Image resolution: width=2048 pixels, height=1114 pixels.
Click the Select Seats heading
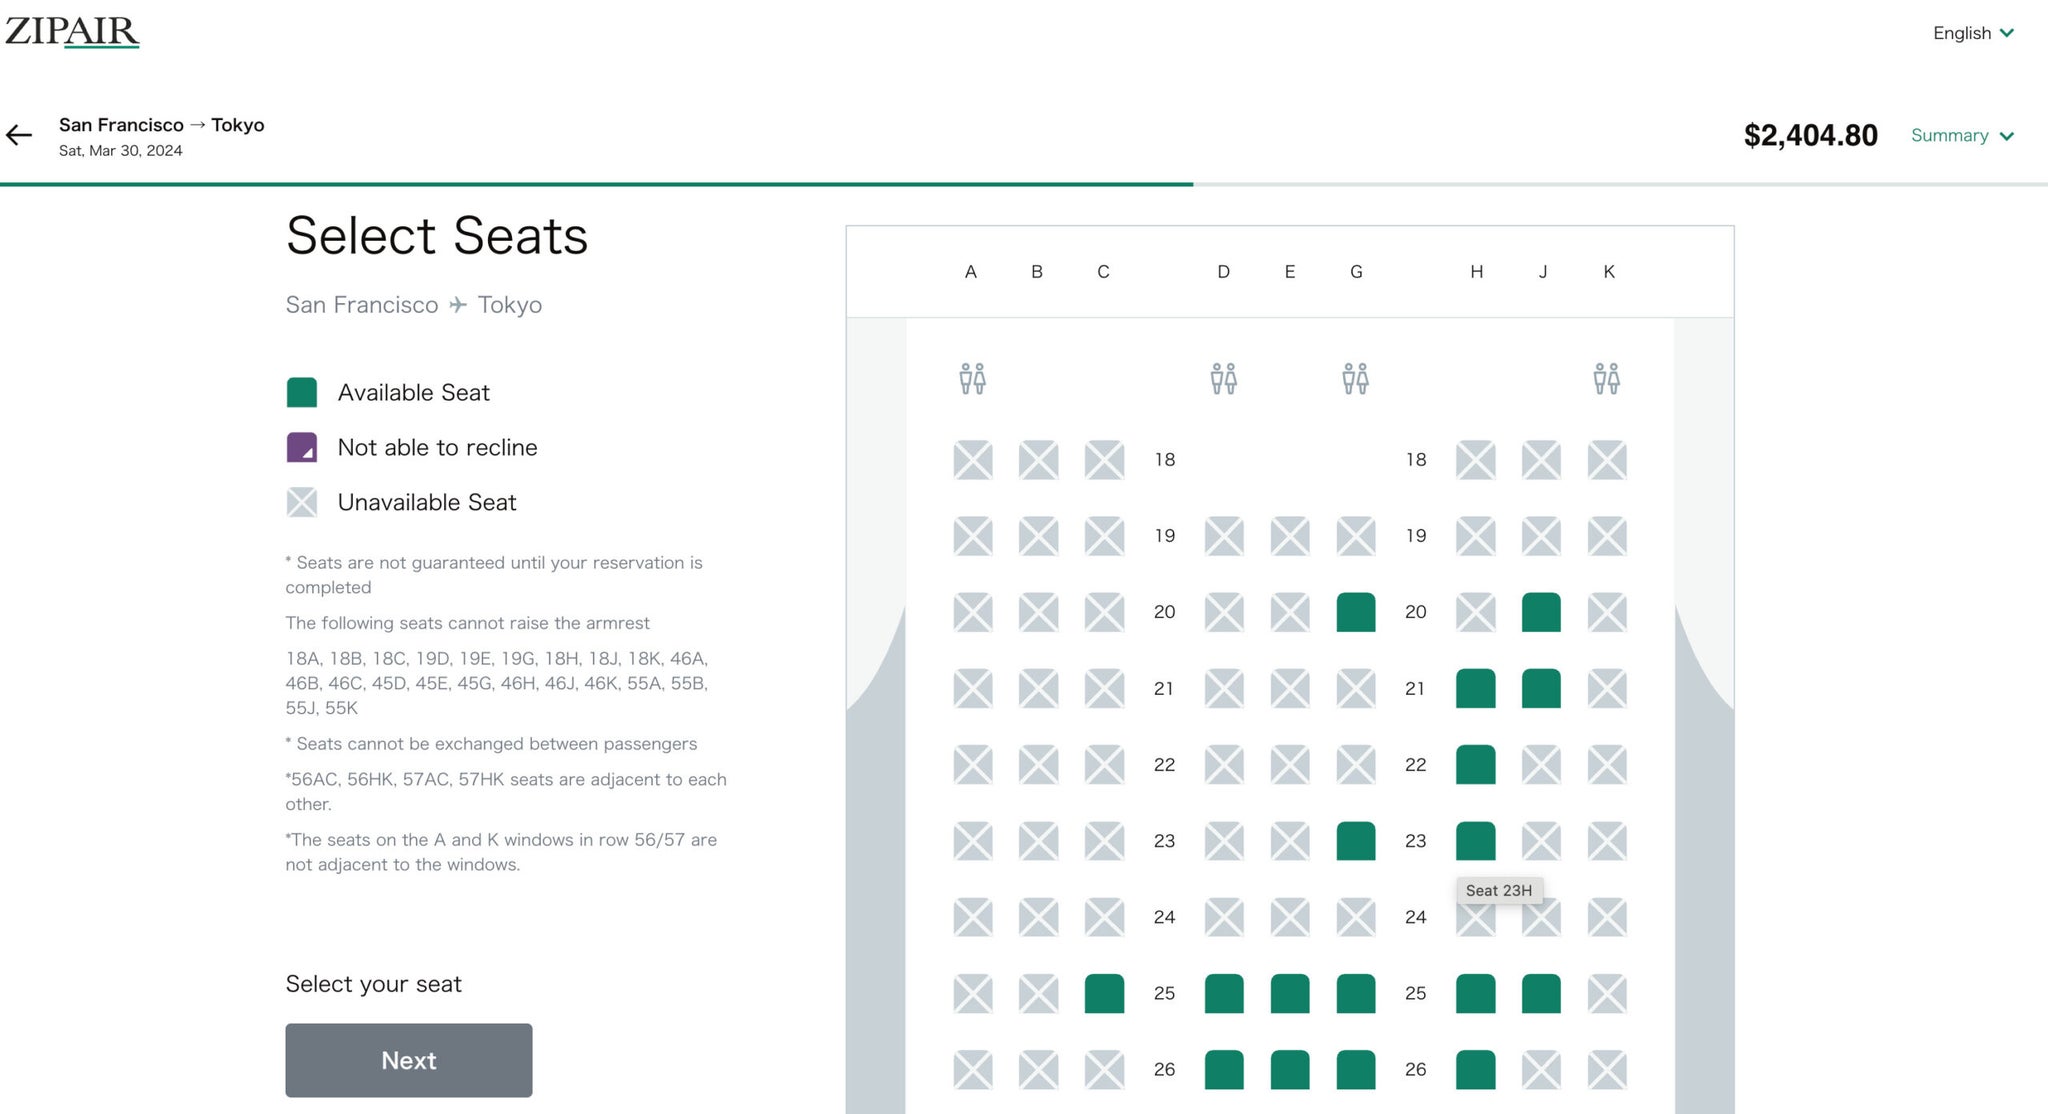coord(436,235)
